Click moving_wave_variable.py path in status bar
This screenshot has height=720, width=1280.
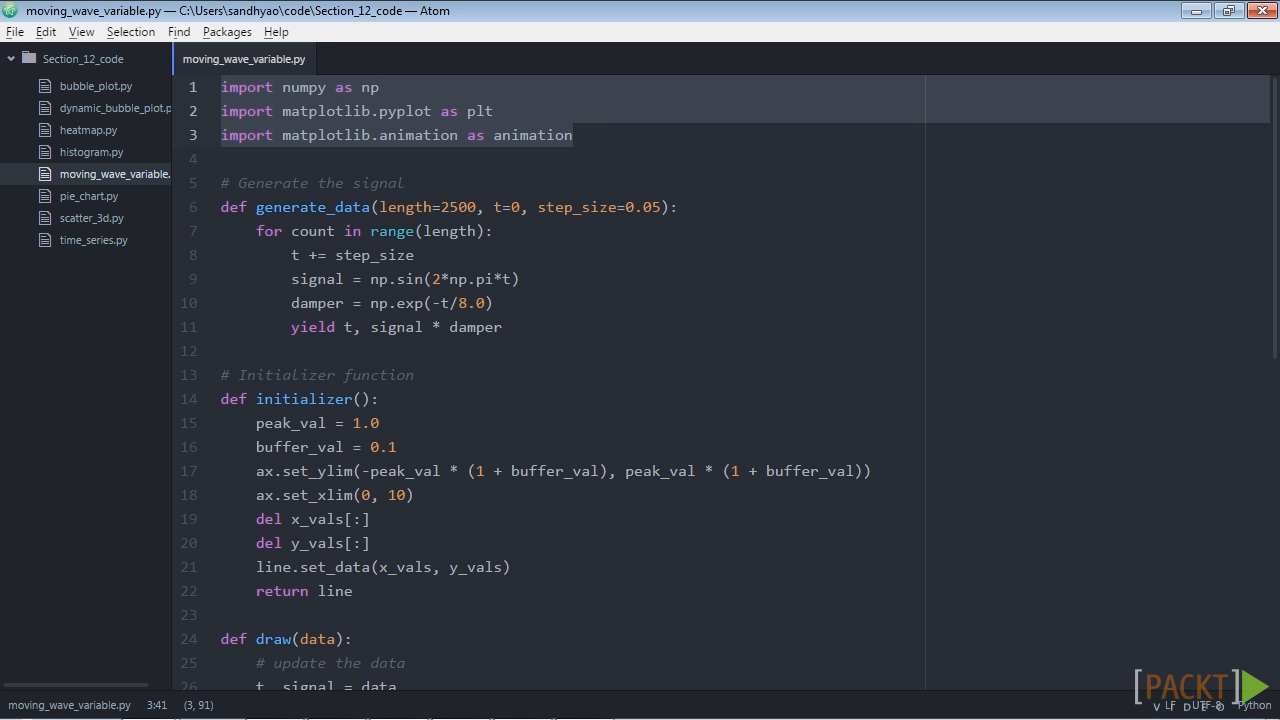pos(69,705)
